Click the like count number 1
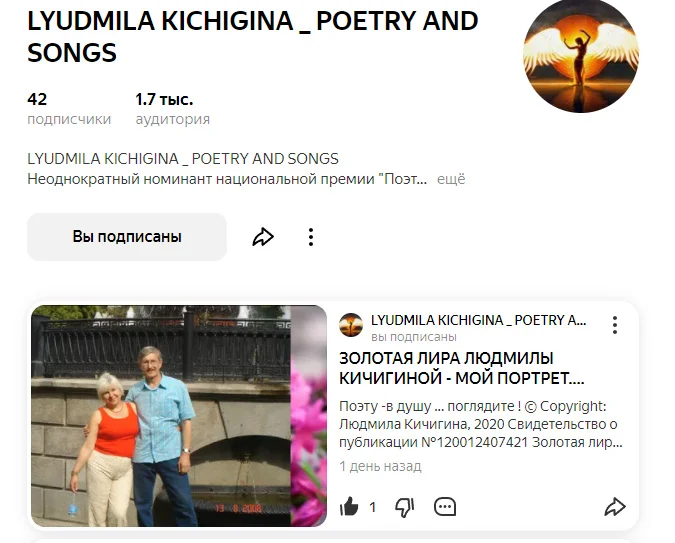The height and width of the screenshot is (543, 675). pyautogui.click(x=373, y=507)
